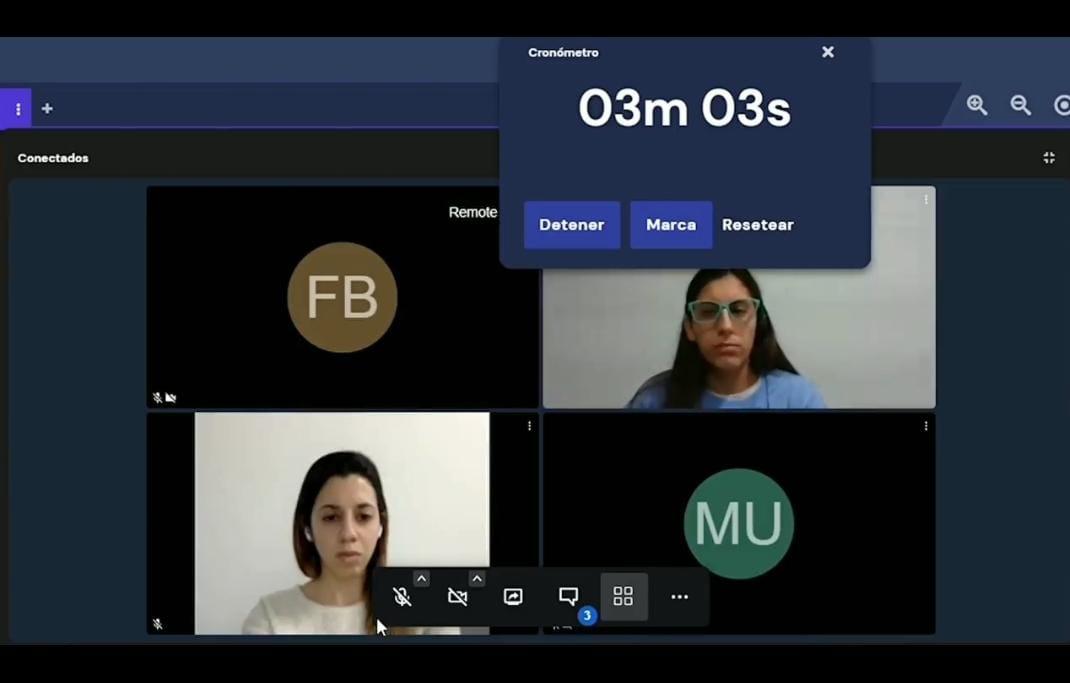
Task: Click the zoom out magnifier icon
Action: pos(1020,105)
